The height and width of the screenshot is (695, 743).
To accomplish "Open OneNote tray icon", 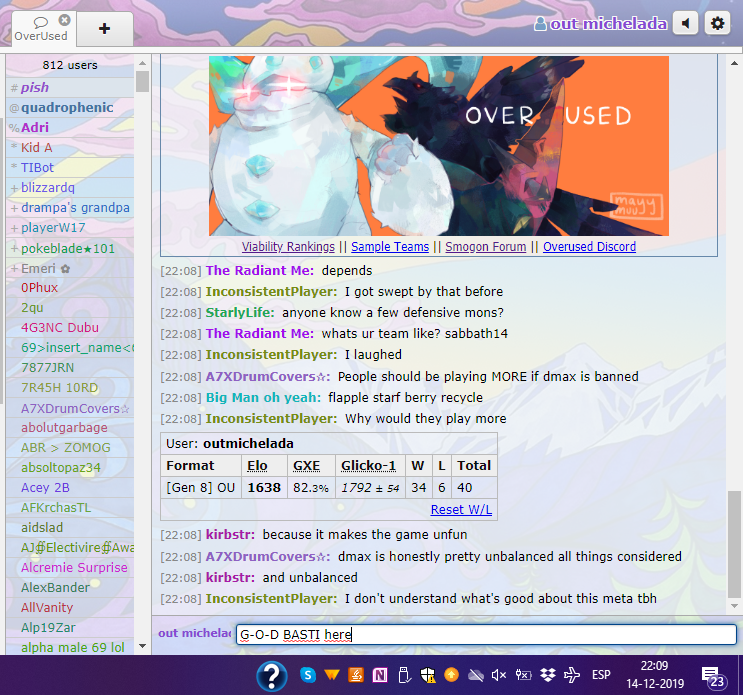I will [x=380, y=675].
